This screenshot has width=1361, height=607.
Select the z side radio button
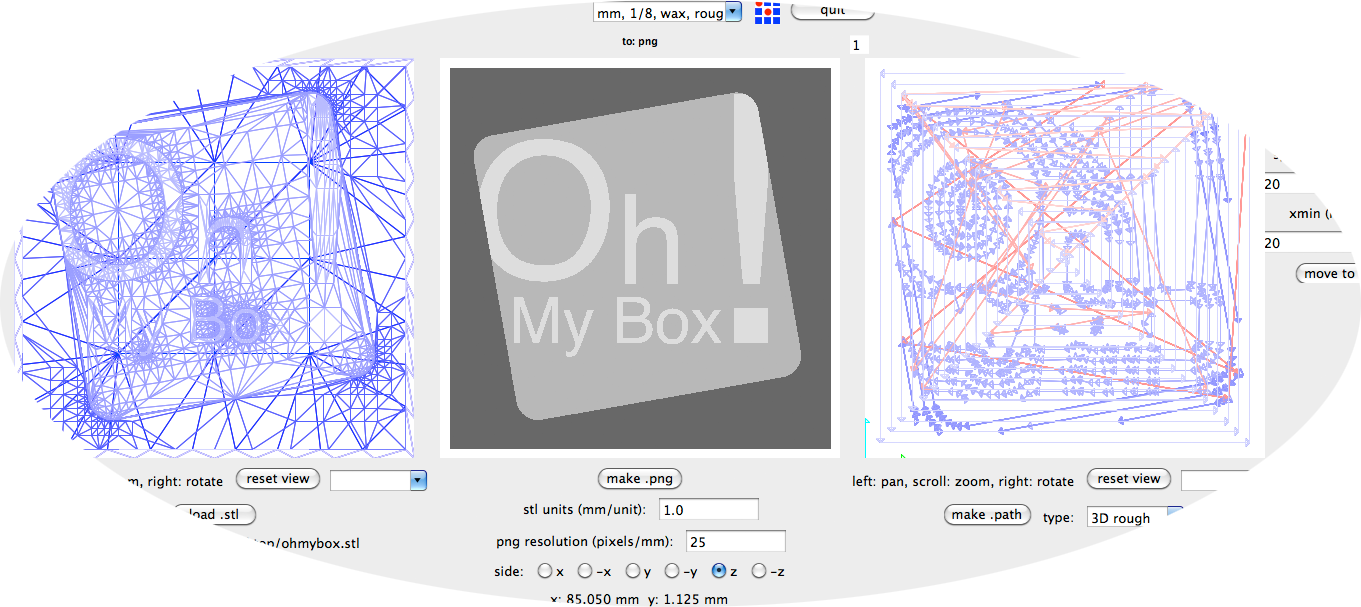[x=718, y=571]
